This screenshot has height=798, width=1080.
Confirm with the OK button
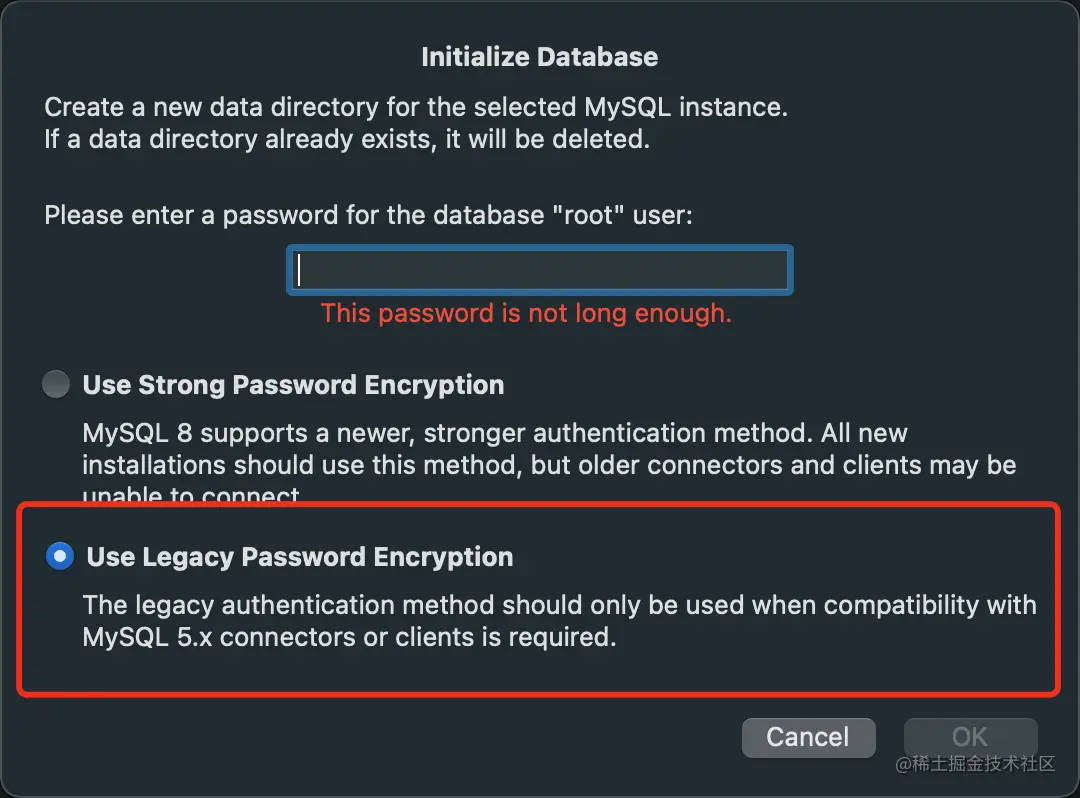click(969, 737)
